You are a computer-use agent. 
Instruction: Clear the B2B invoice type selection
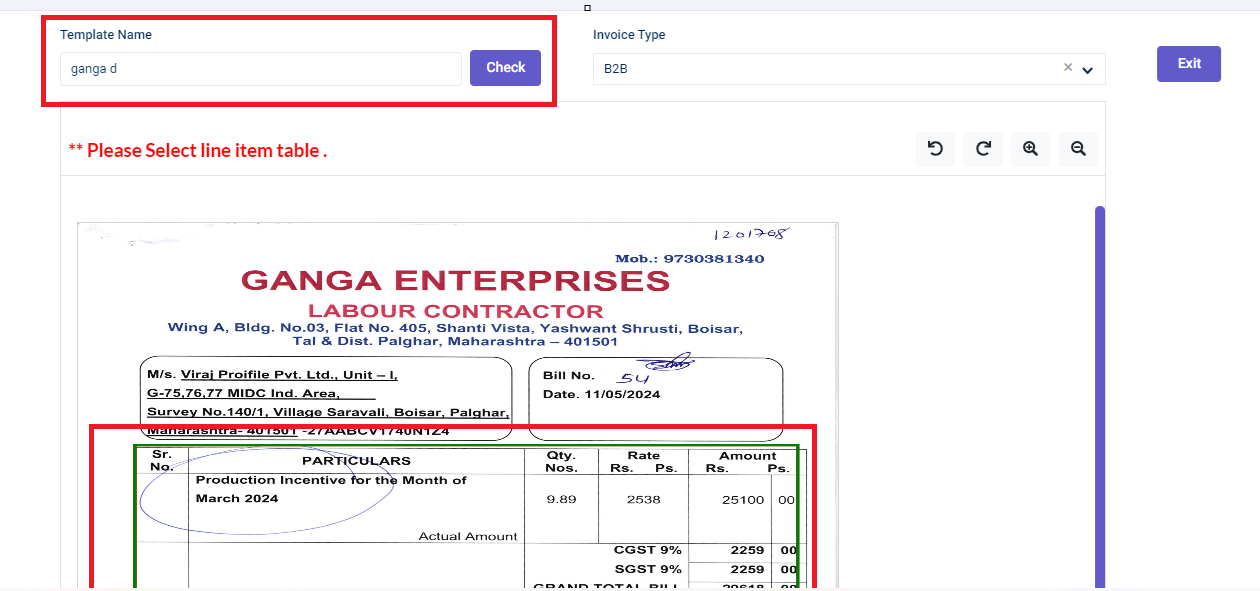click(1067, 68)
